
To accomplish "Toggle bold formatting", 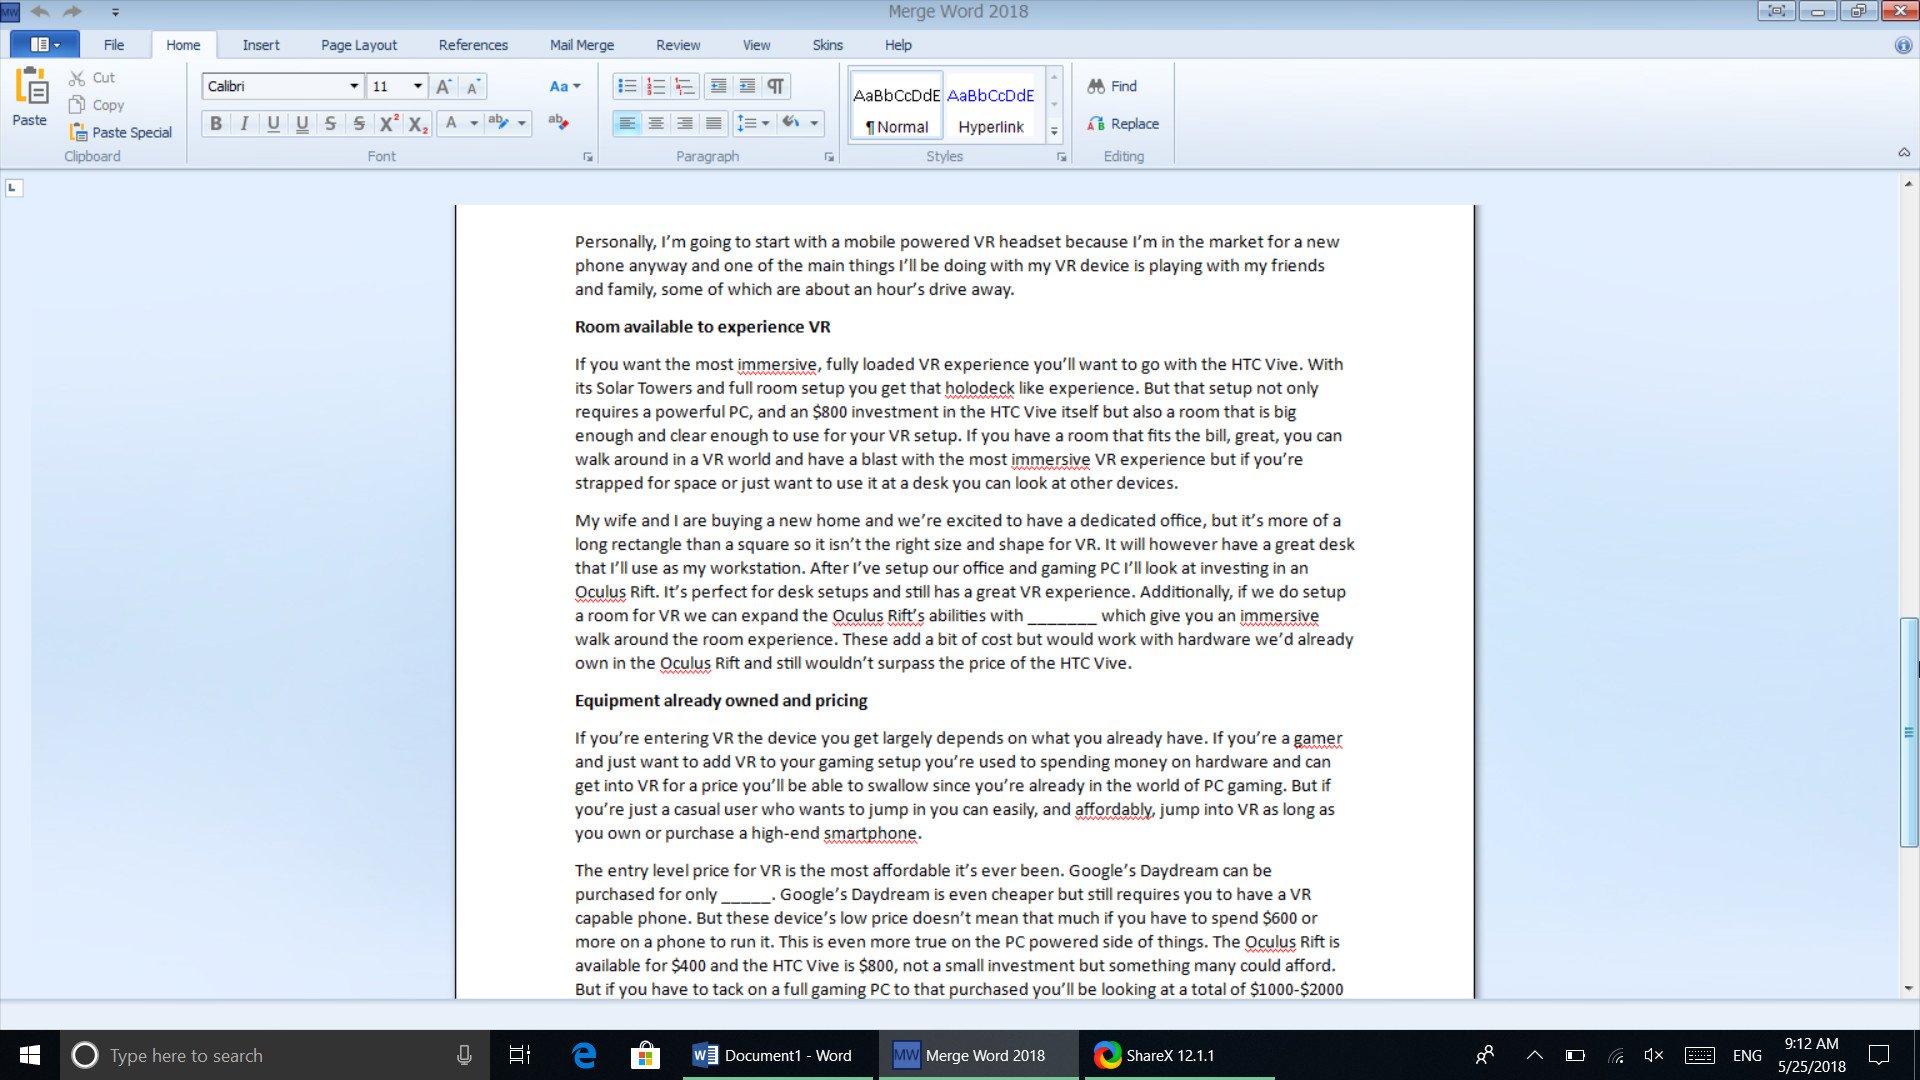I will (215, 123).
